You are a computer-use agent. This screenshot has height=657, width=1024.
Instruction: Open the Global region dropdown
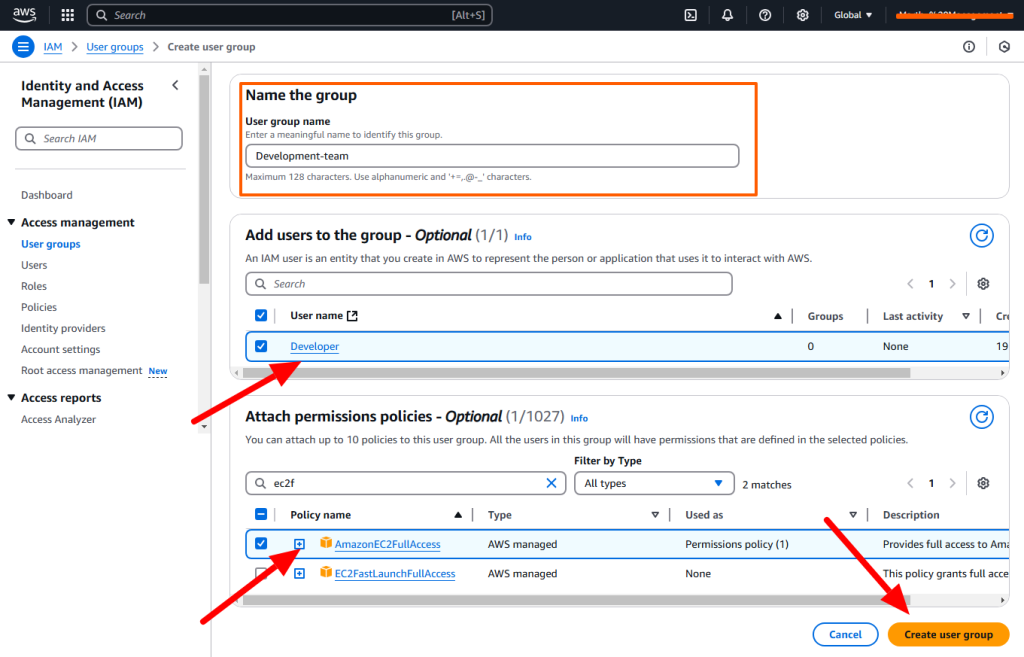point(852,15)
